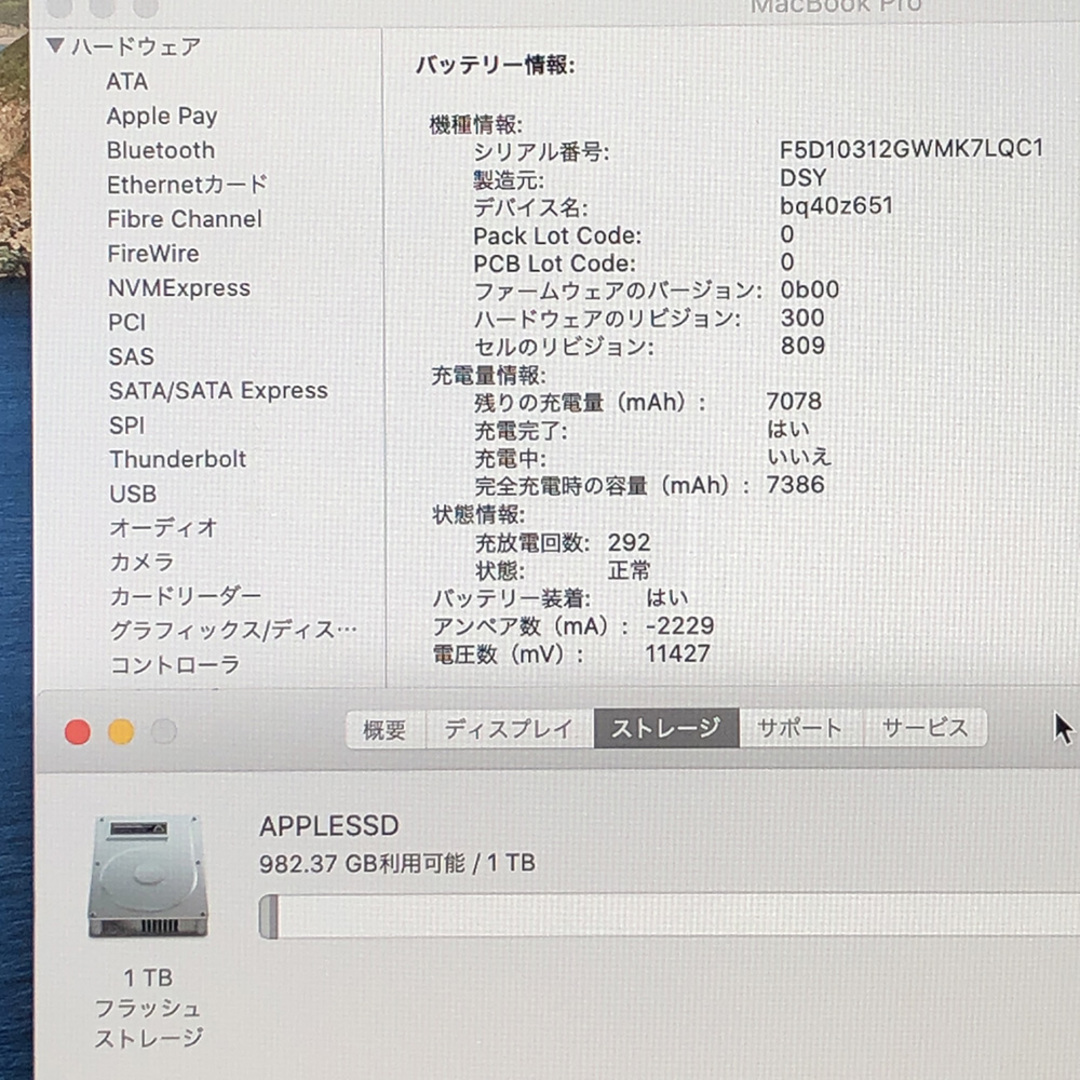Open Thunderbolt hardware entry
Image resolution: width=1080 pixels, height=1080 pixels.
pos(178,459)
